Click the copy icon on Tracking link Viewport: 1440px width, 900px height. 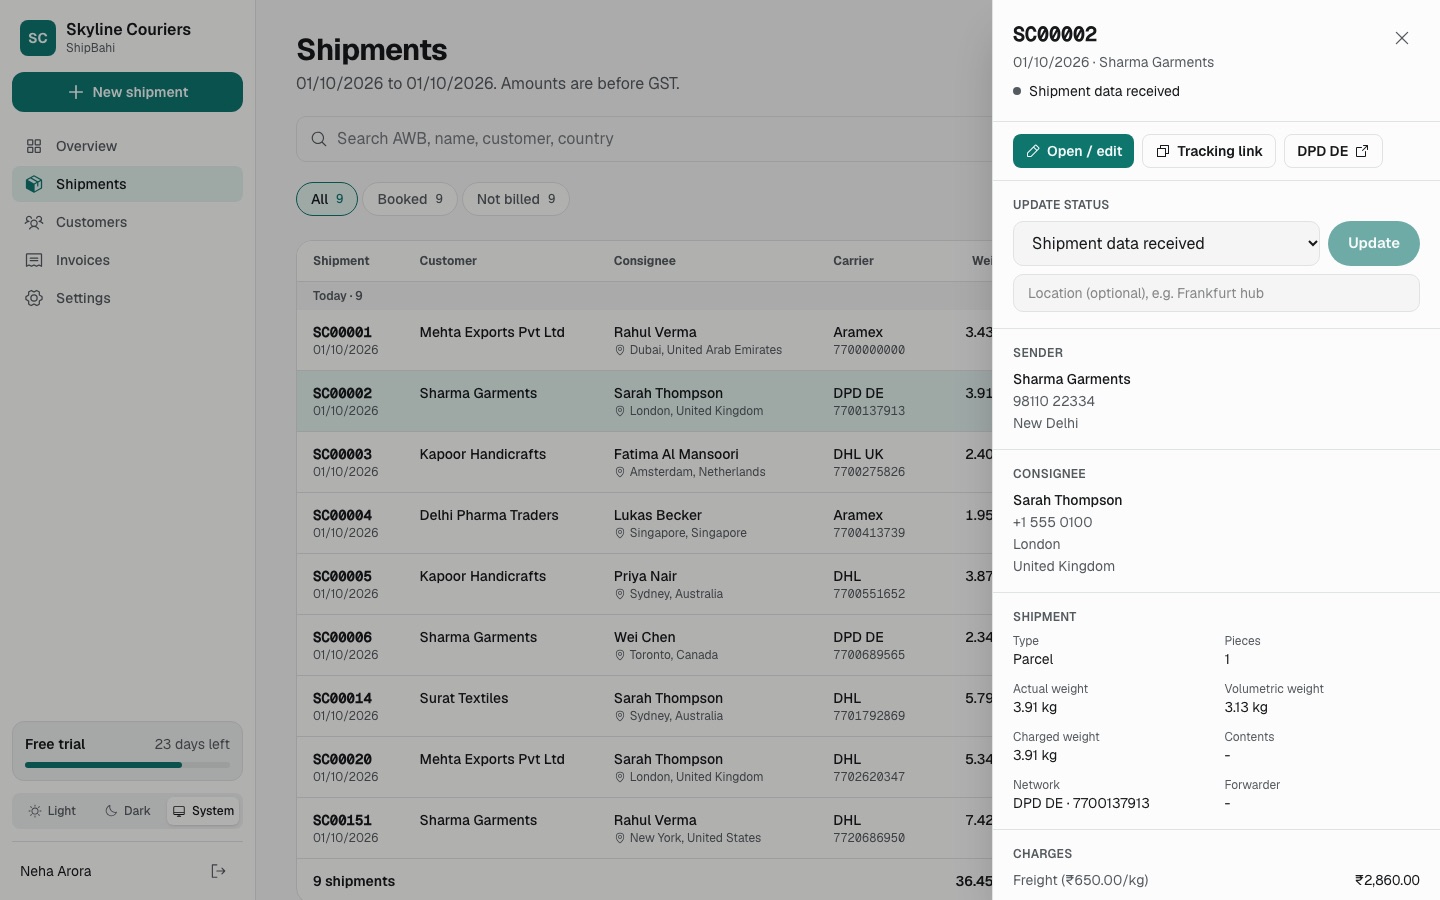tap(1163, 151)
